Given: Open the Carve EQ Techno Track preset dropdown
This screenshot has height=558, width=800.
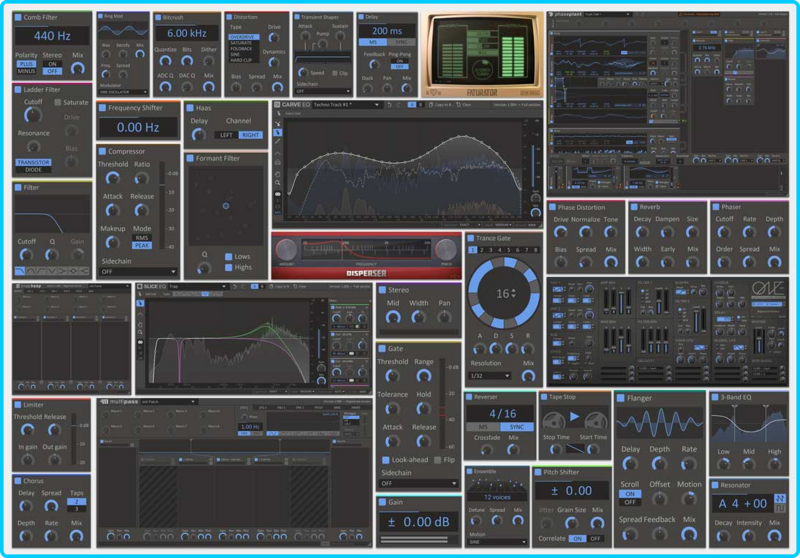Looking at the screenshot, I should click(x=346, y=105).
